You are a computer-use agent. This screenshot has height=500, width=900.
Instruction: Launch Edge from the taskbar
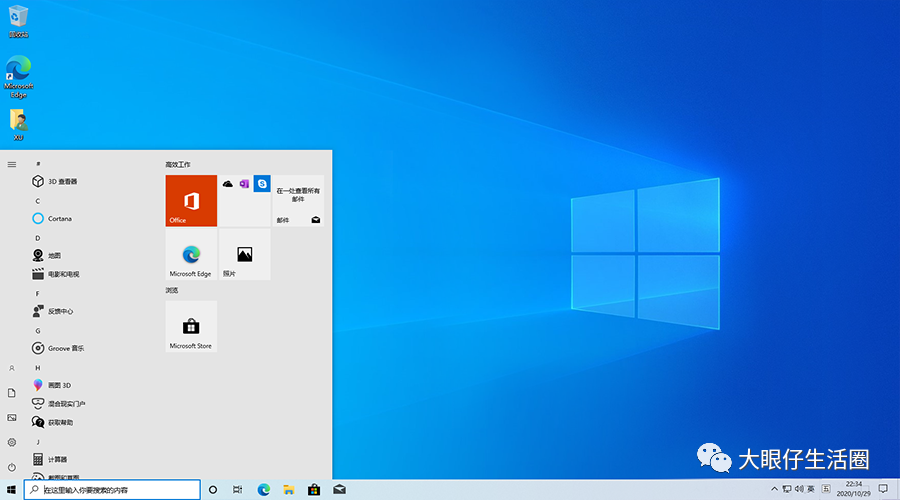coord(263,490)
